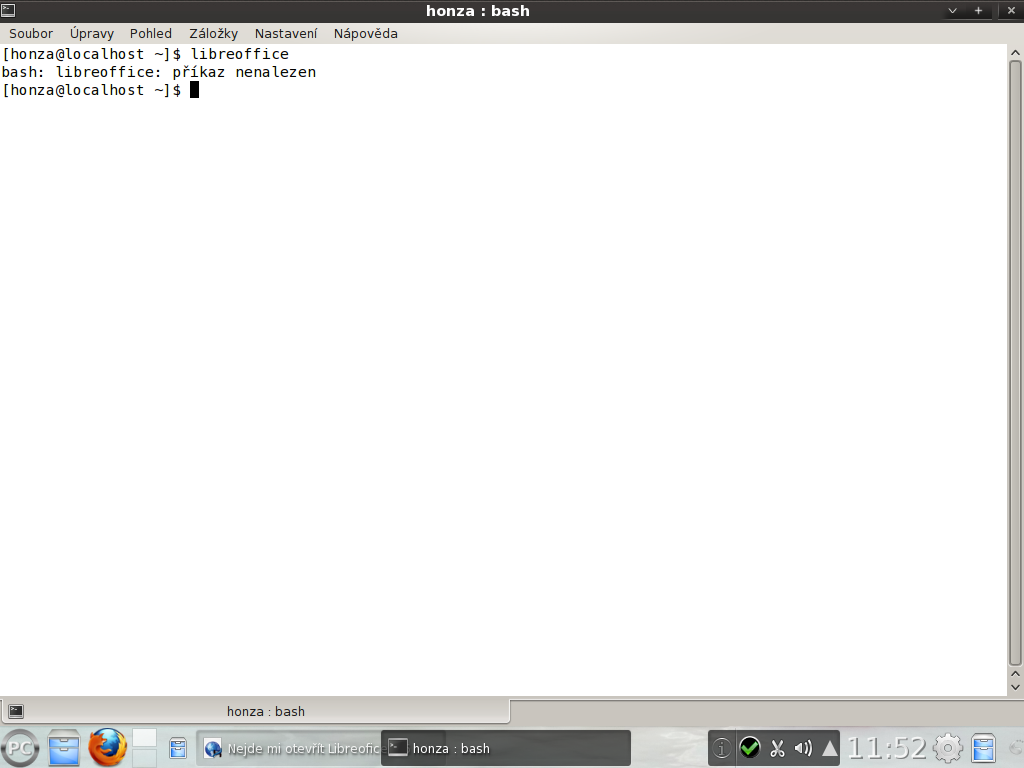The image size is (1024, 768).
Task: Click the terminal vertical scrollbar track
Action: 1015,362
